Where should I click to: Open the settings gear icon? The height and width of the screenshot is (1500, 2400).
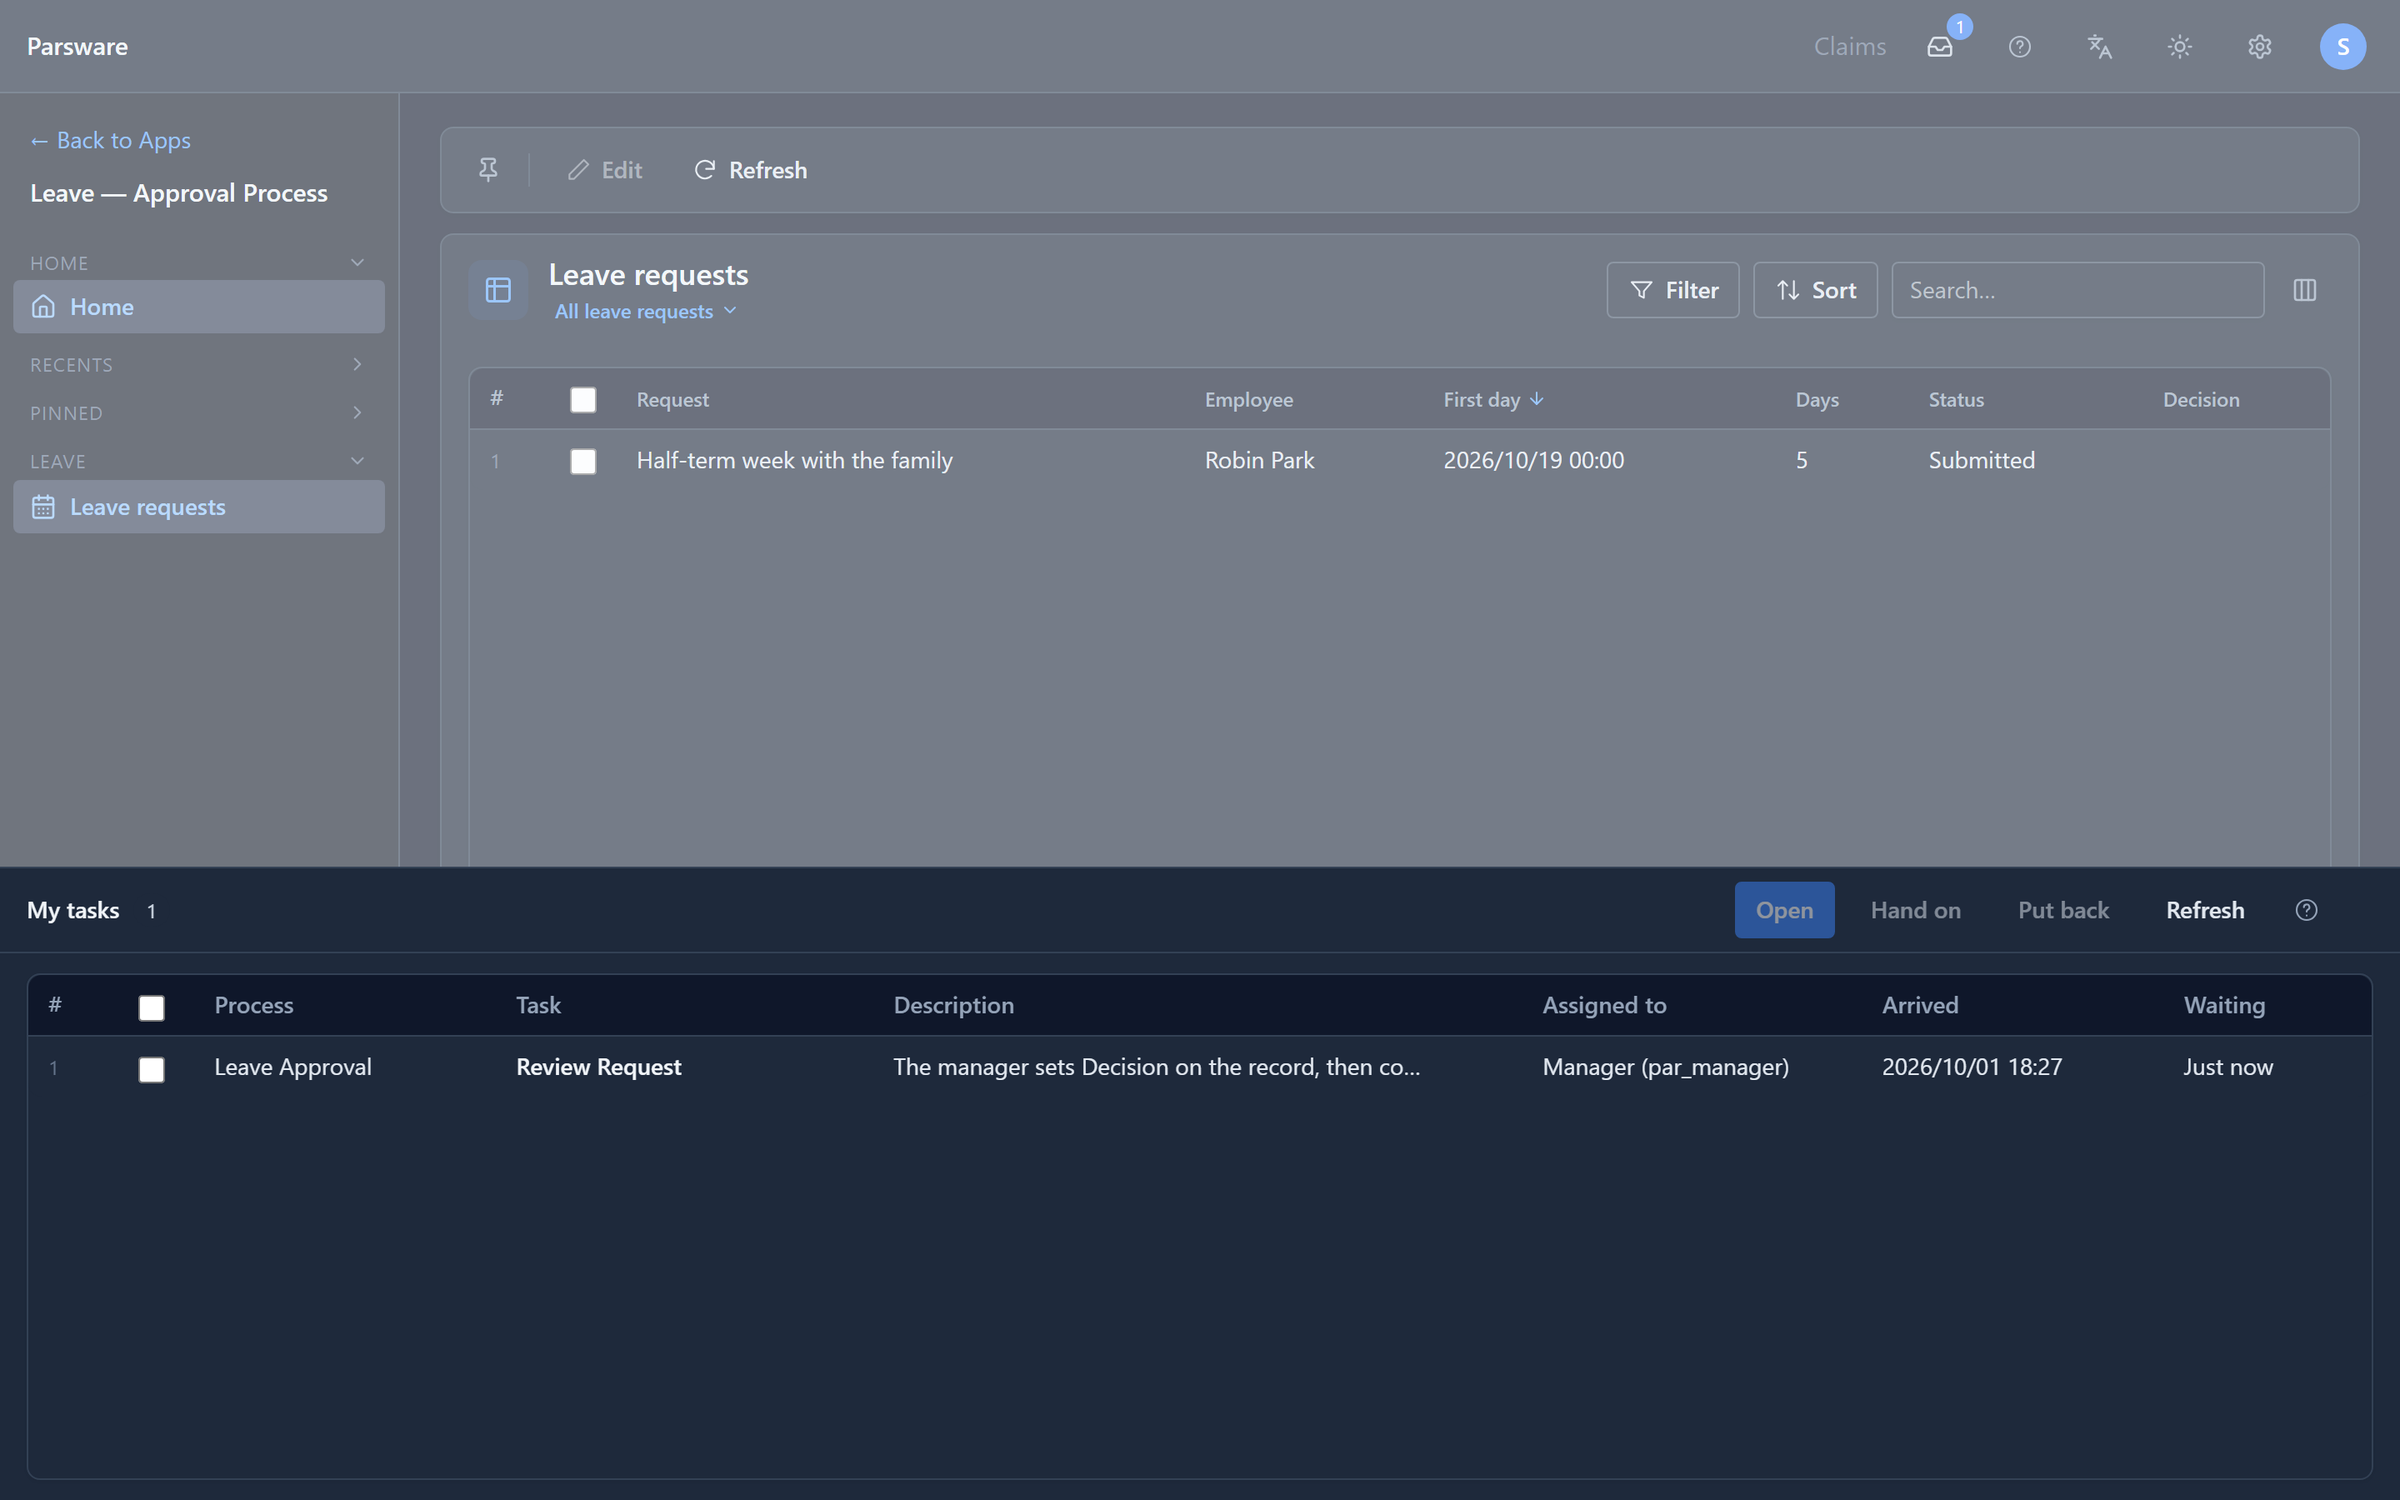point(2260,46)
